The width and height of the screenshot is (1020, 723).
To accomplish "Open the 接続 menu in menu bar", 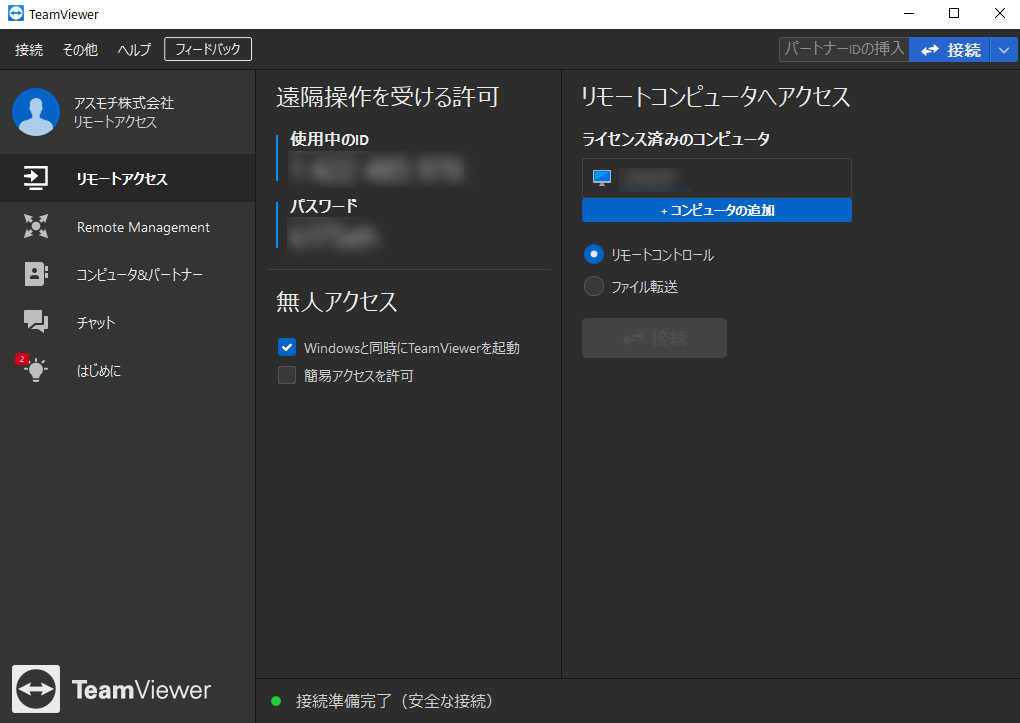I will (x=29, y=50).
